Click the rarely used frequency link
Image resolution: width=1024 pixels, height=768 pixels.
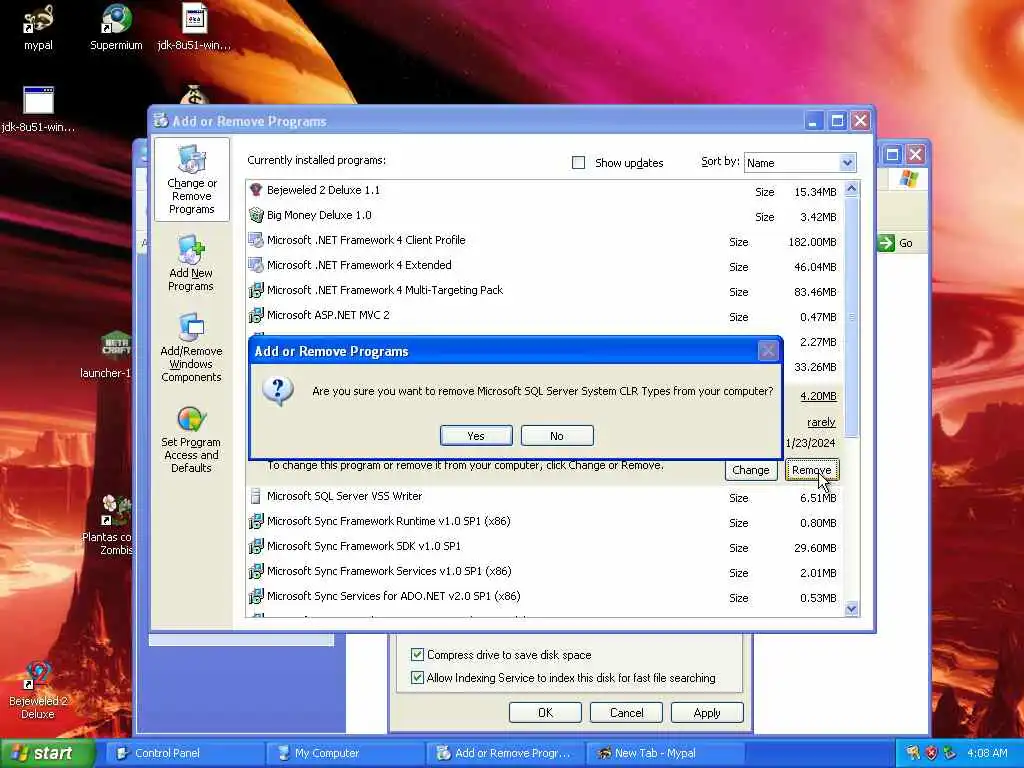[x=822, y=422]
